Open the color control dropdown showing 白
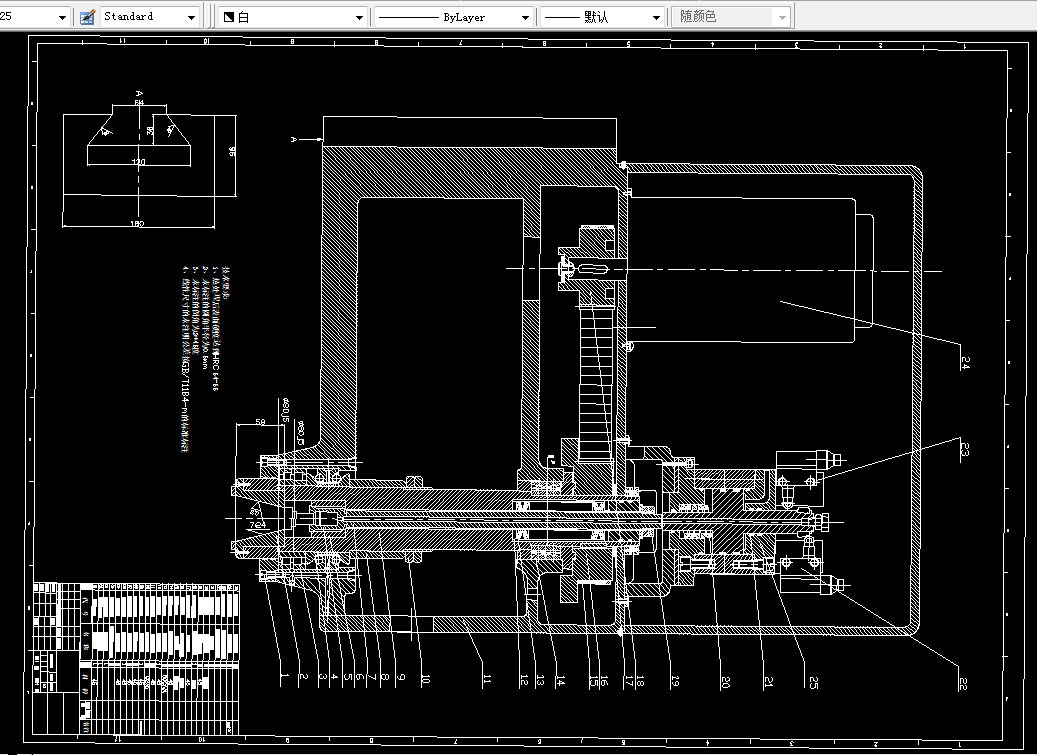The height and width of the screenshot is (755, 1037). click(x=293, y=17)
